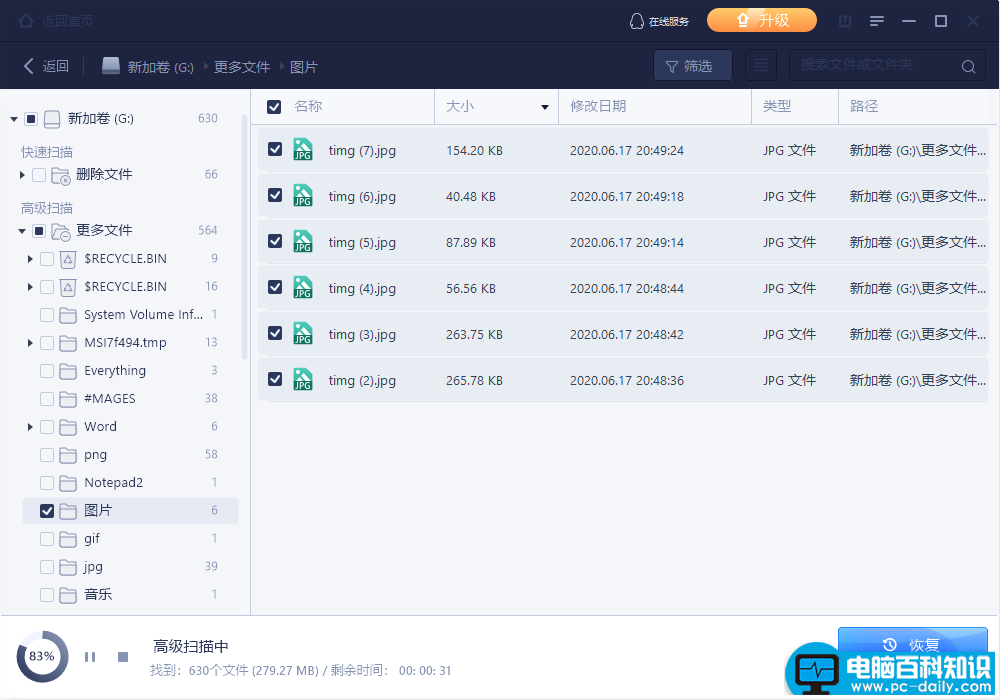The height and width of the screenshot is (700, 1000).
Task: Uncheck the timg (6).jpg checkbox
Action: (x=275, y=195)
